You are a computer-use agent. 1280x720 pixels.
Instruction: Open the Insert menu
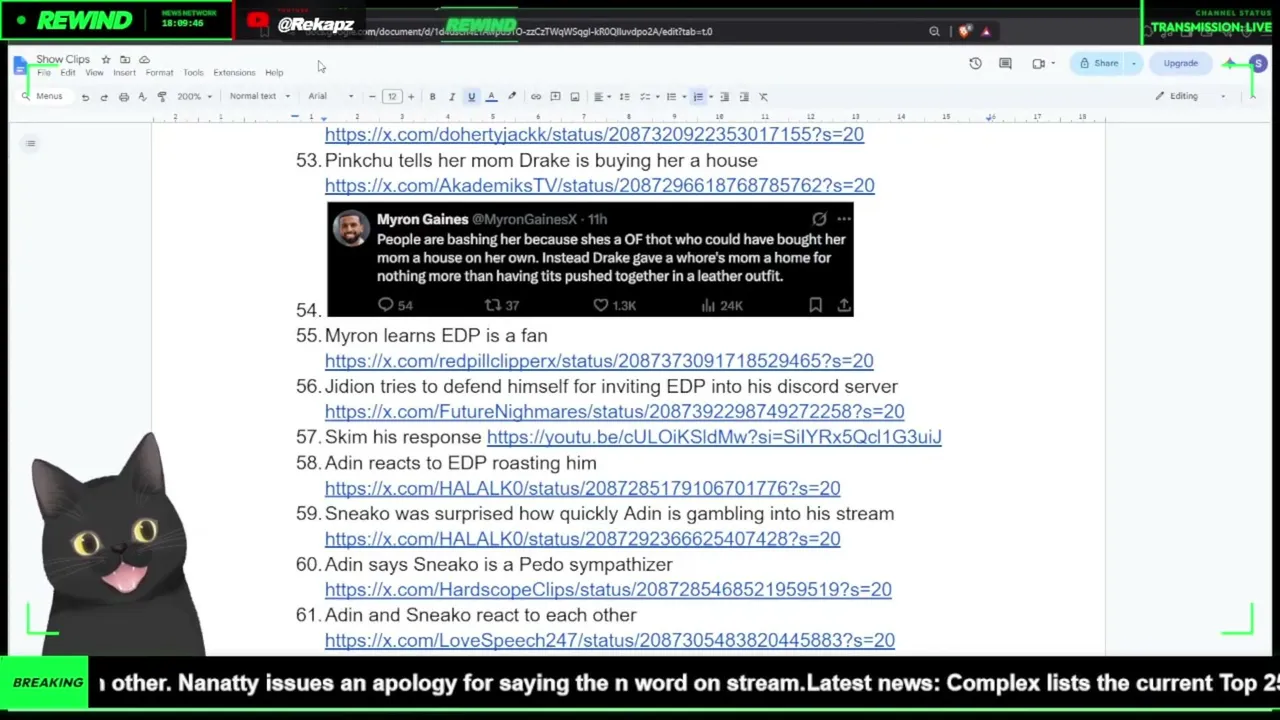click(124, 73)
